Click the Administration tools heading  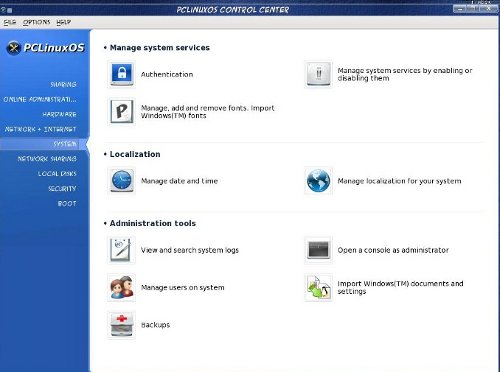[153, 223]
